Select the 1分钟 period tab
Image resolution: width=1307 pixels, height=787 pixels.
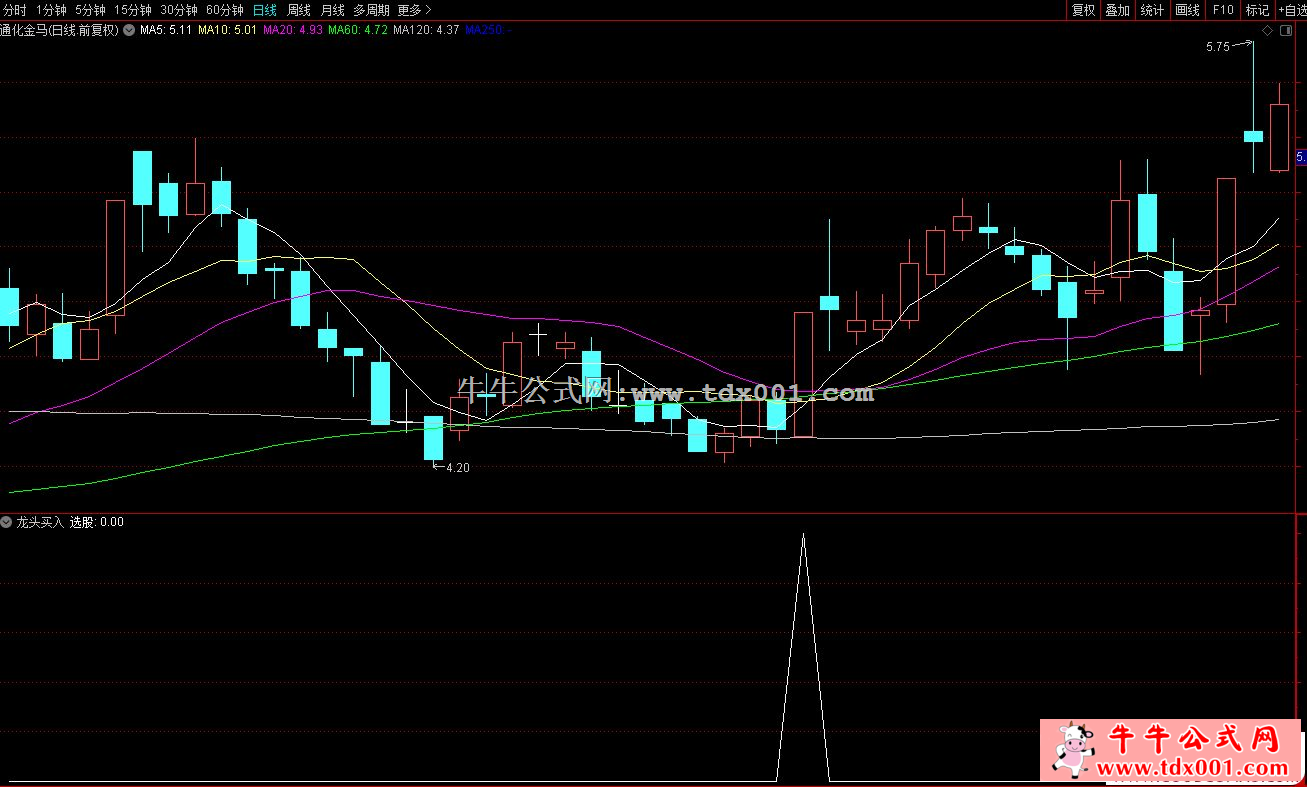51,10
